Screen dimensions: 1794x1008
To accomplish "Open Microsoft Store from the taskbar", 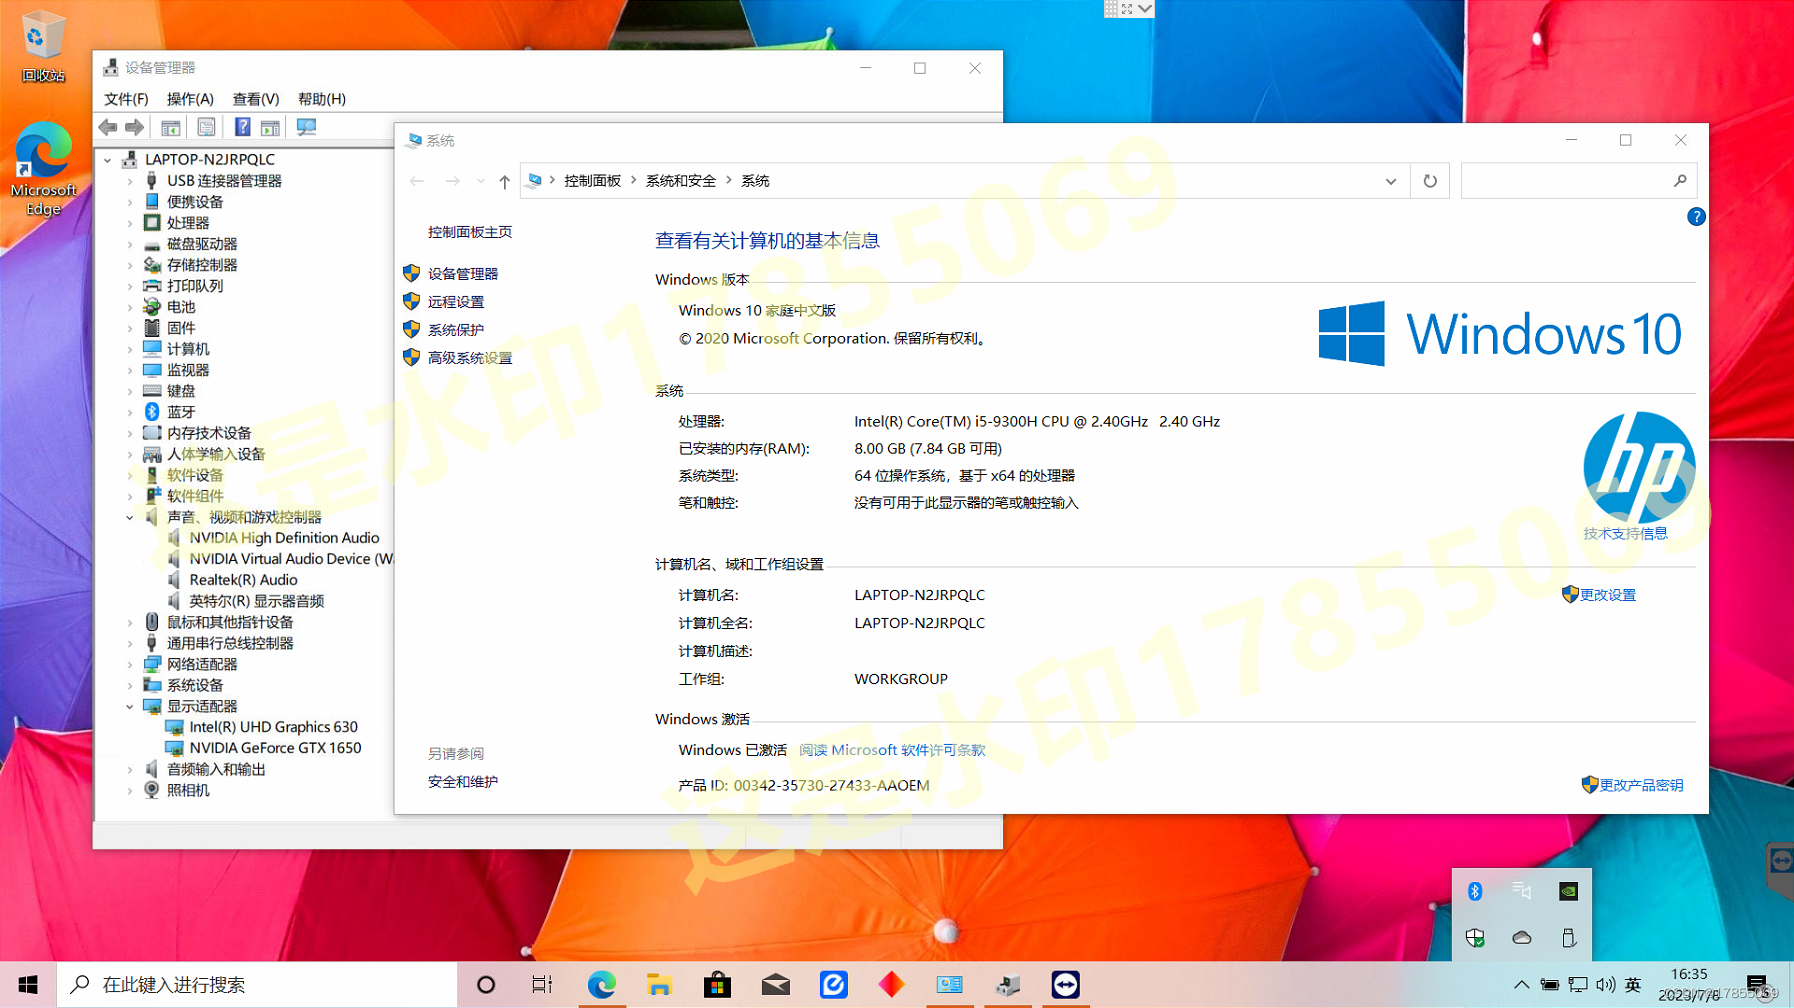I will tap(717, 985).
